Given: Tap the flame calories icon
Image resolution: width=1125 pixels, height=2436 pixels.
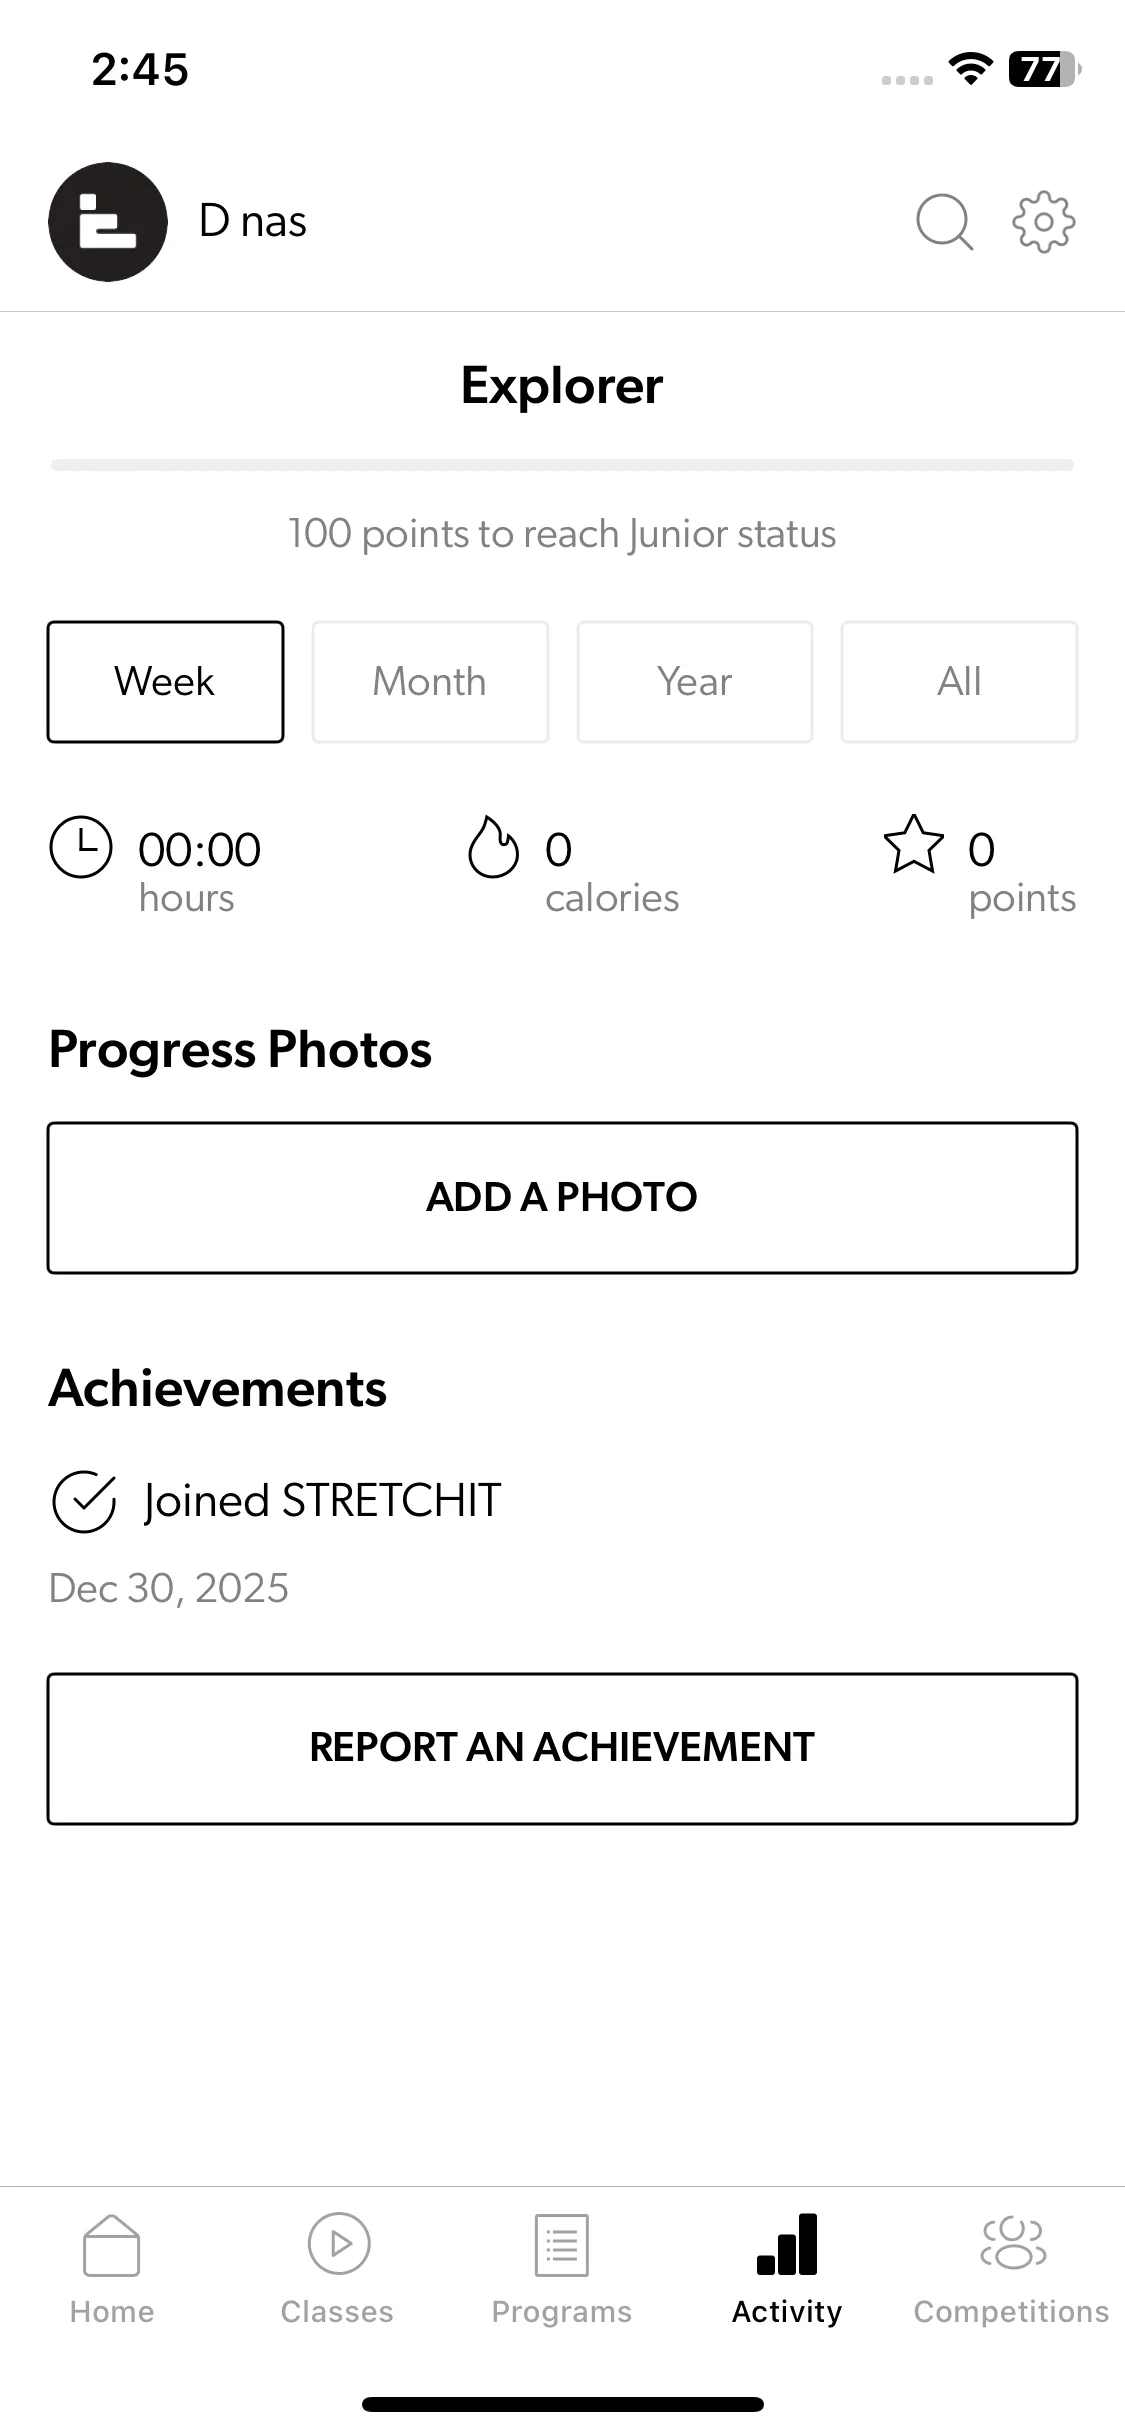Looking at the screenshot, I should 493,847.
